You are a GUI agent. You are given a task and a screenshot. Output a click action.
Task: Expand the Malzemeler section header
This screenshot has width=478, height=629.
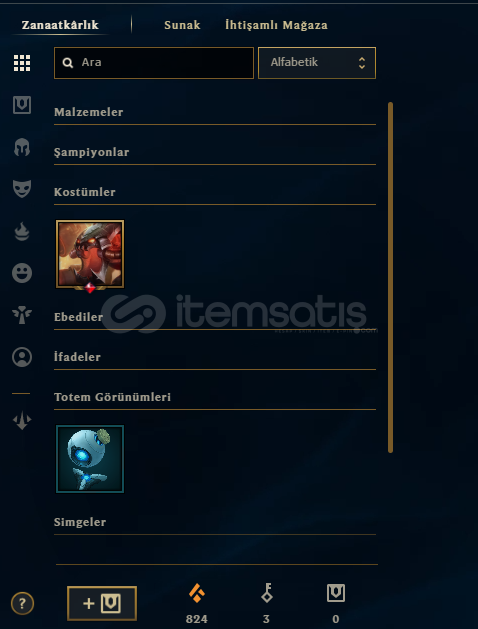[215, 112]
